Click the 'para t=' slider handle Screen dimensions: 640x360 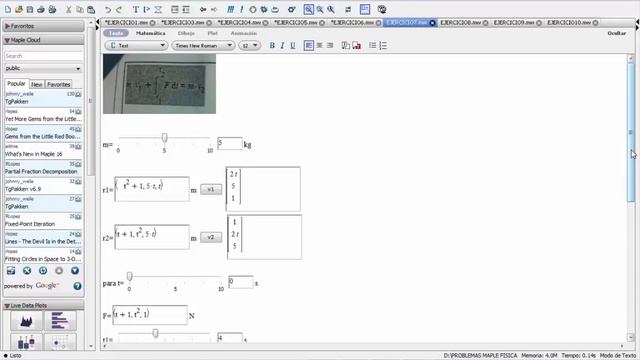pyautogui.click(x=129, y=276)
